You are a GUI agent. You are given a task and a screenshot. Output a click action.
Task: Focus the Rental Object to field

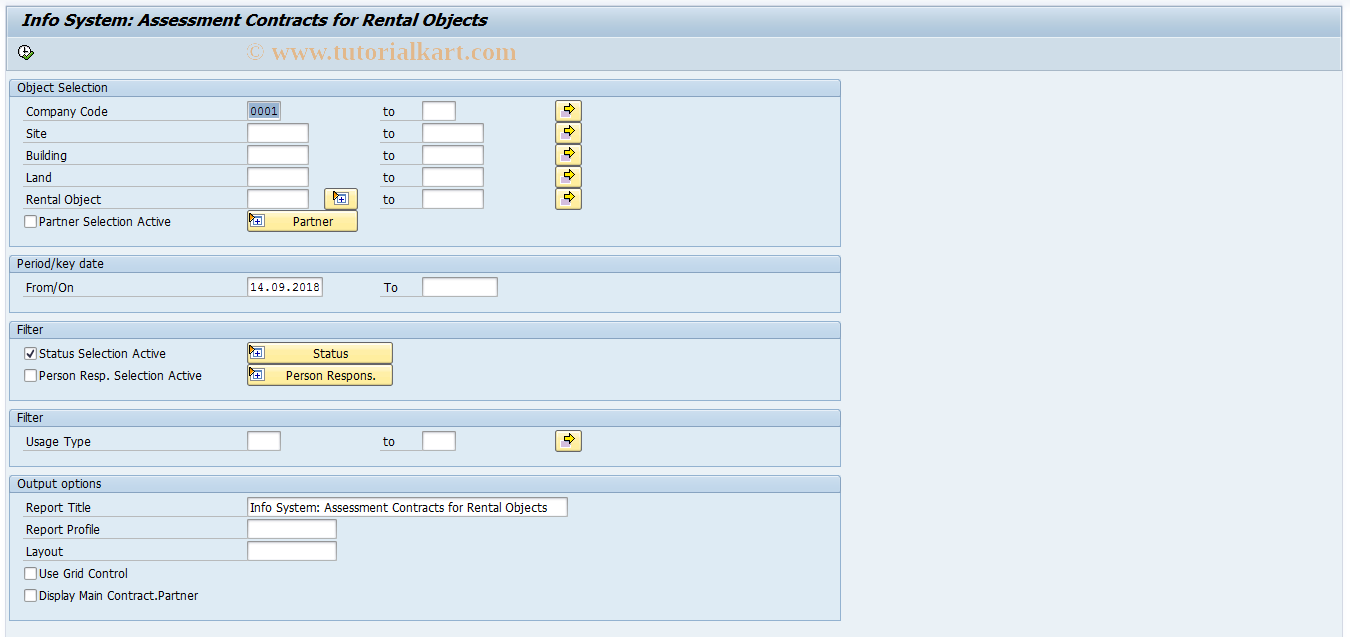point(453,199)
